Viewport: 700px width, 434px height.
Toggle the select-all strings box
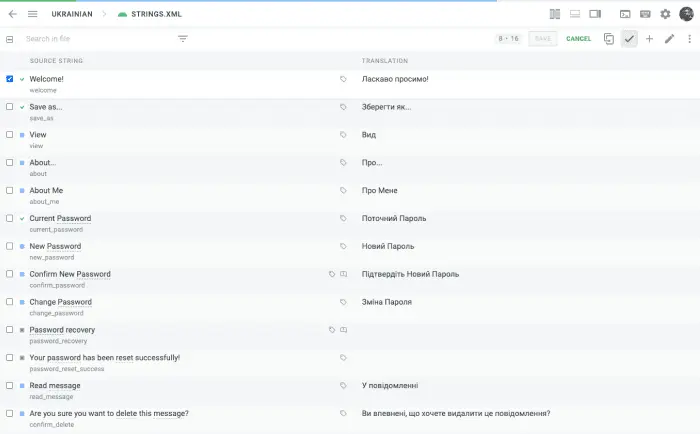10,39
